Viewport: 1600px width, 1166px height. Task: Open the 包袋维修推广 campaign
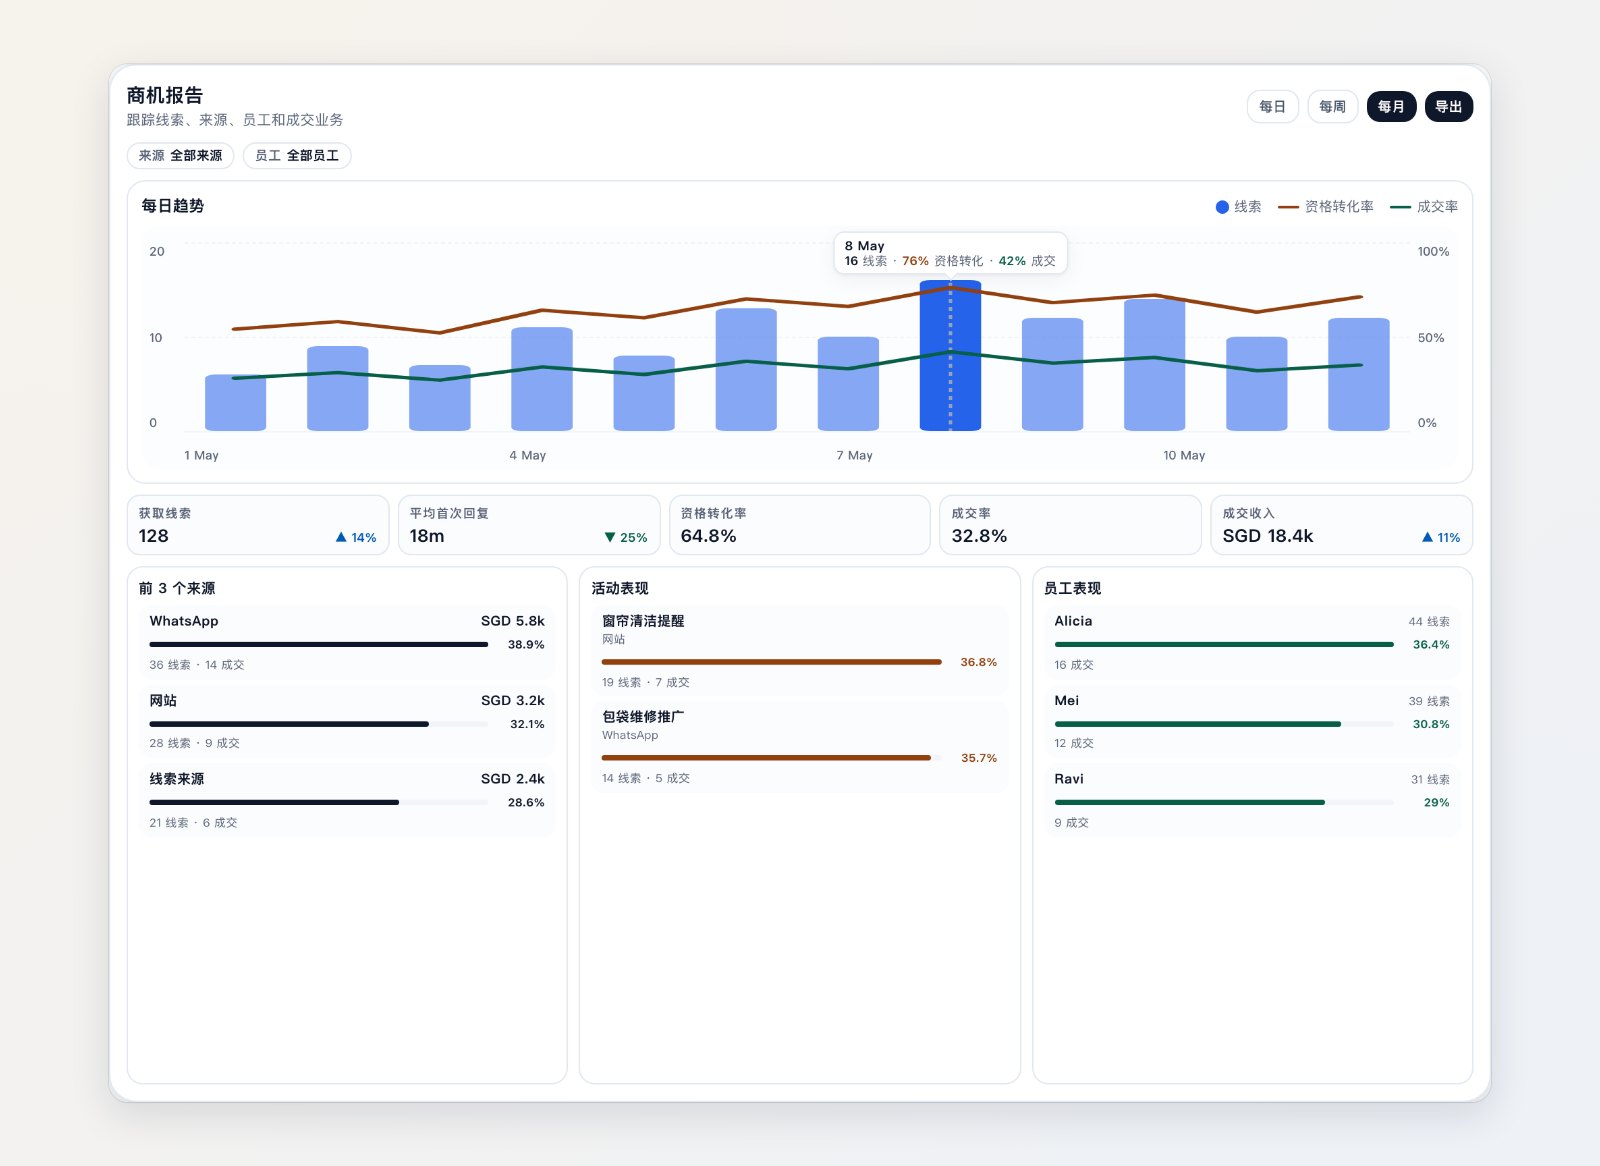click(x=799, y=747)
